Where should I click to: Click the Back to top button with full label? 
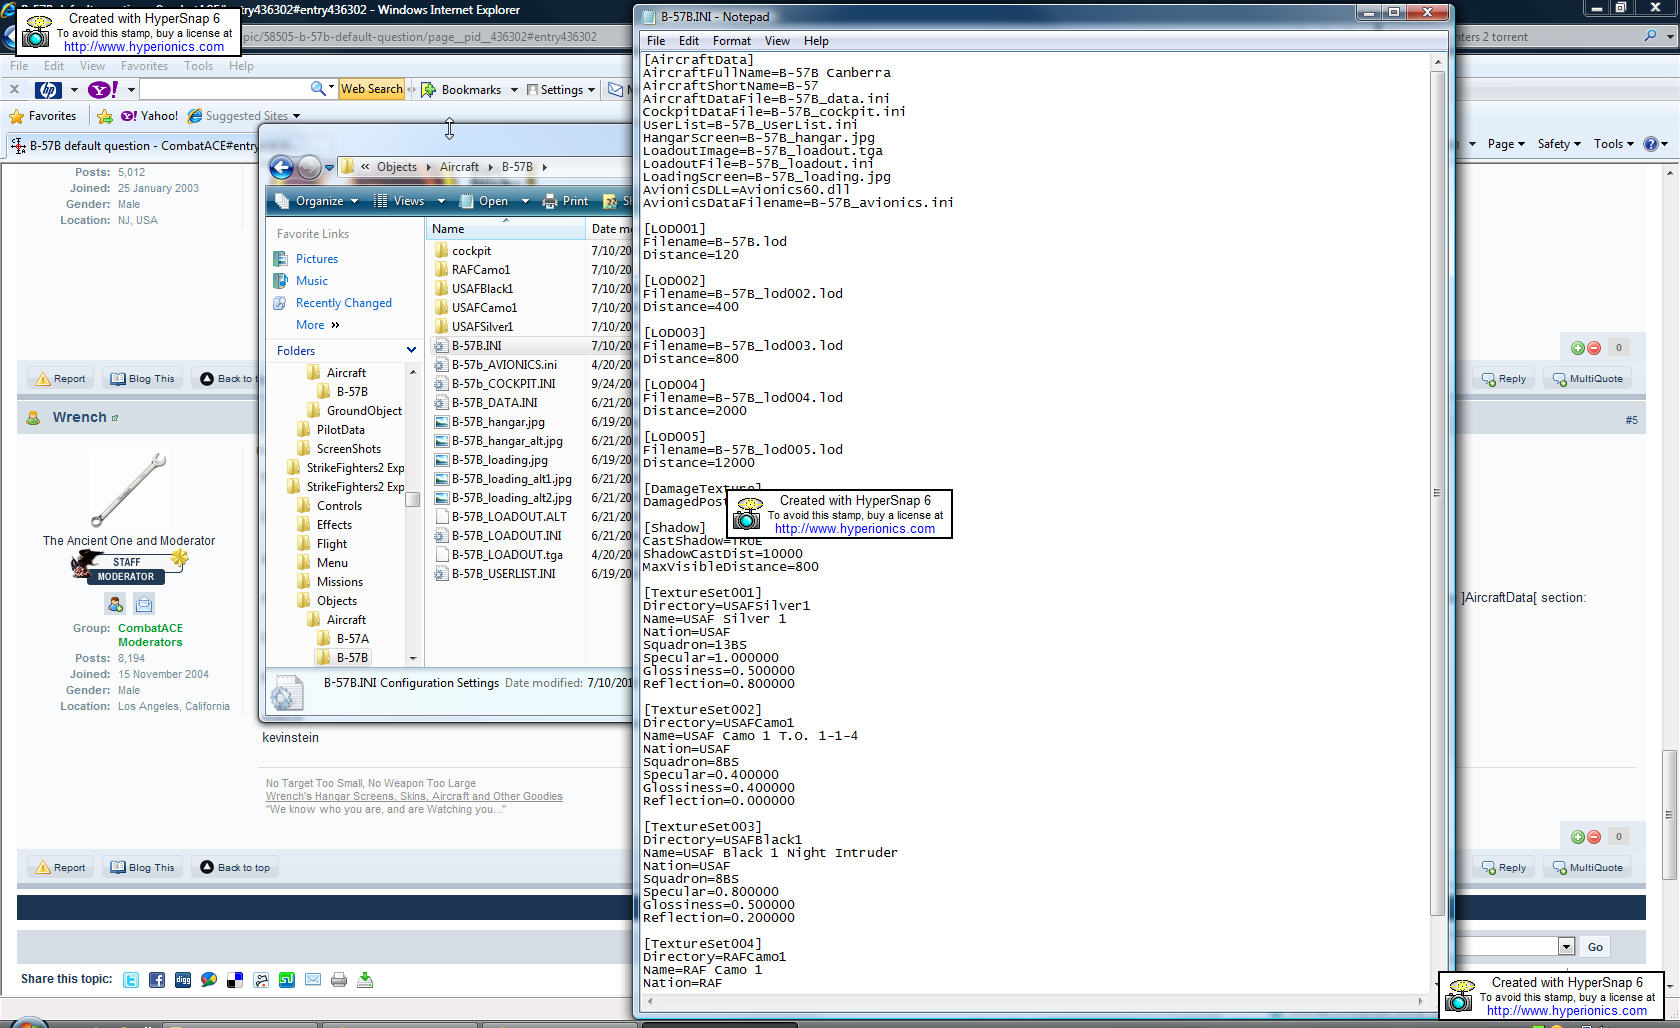coord(235,868)
